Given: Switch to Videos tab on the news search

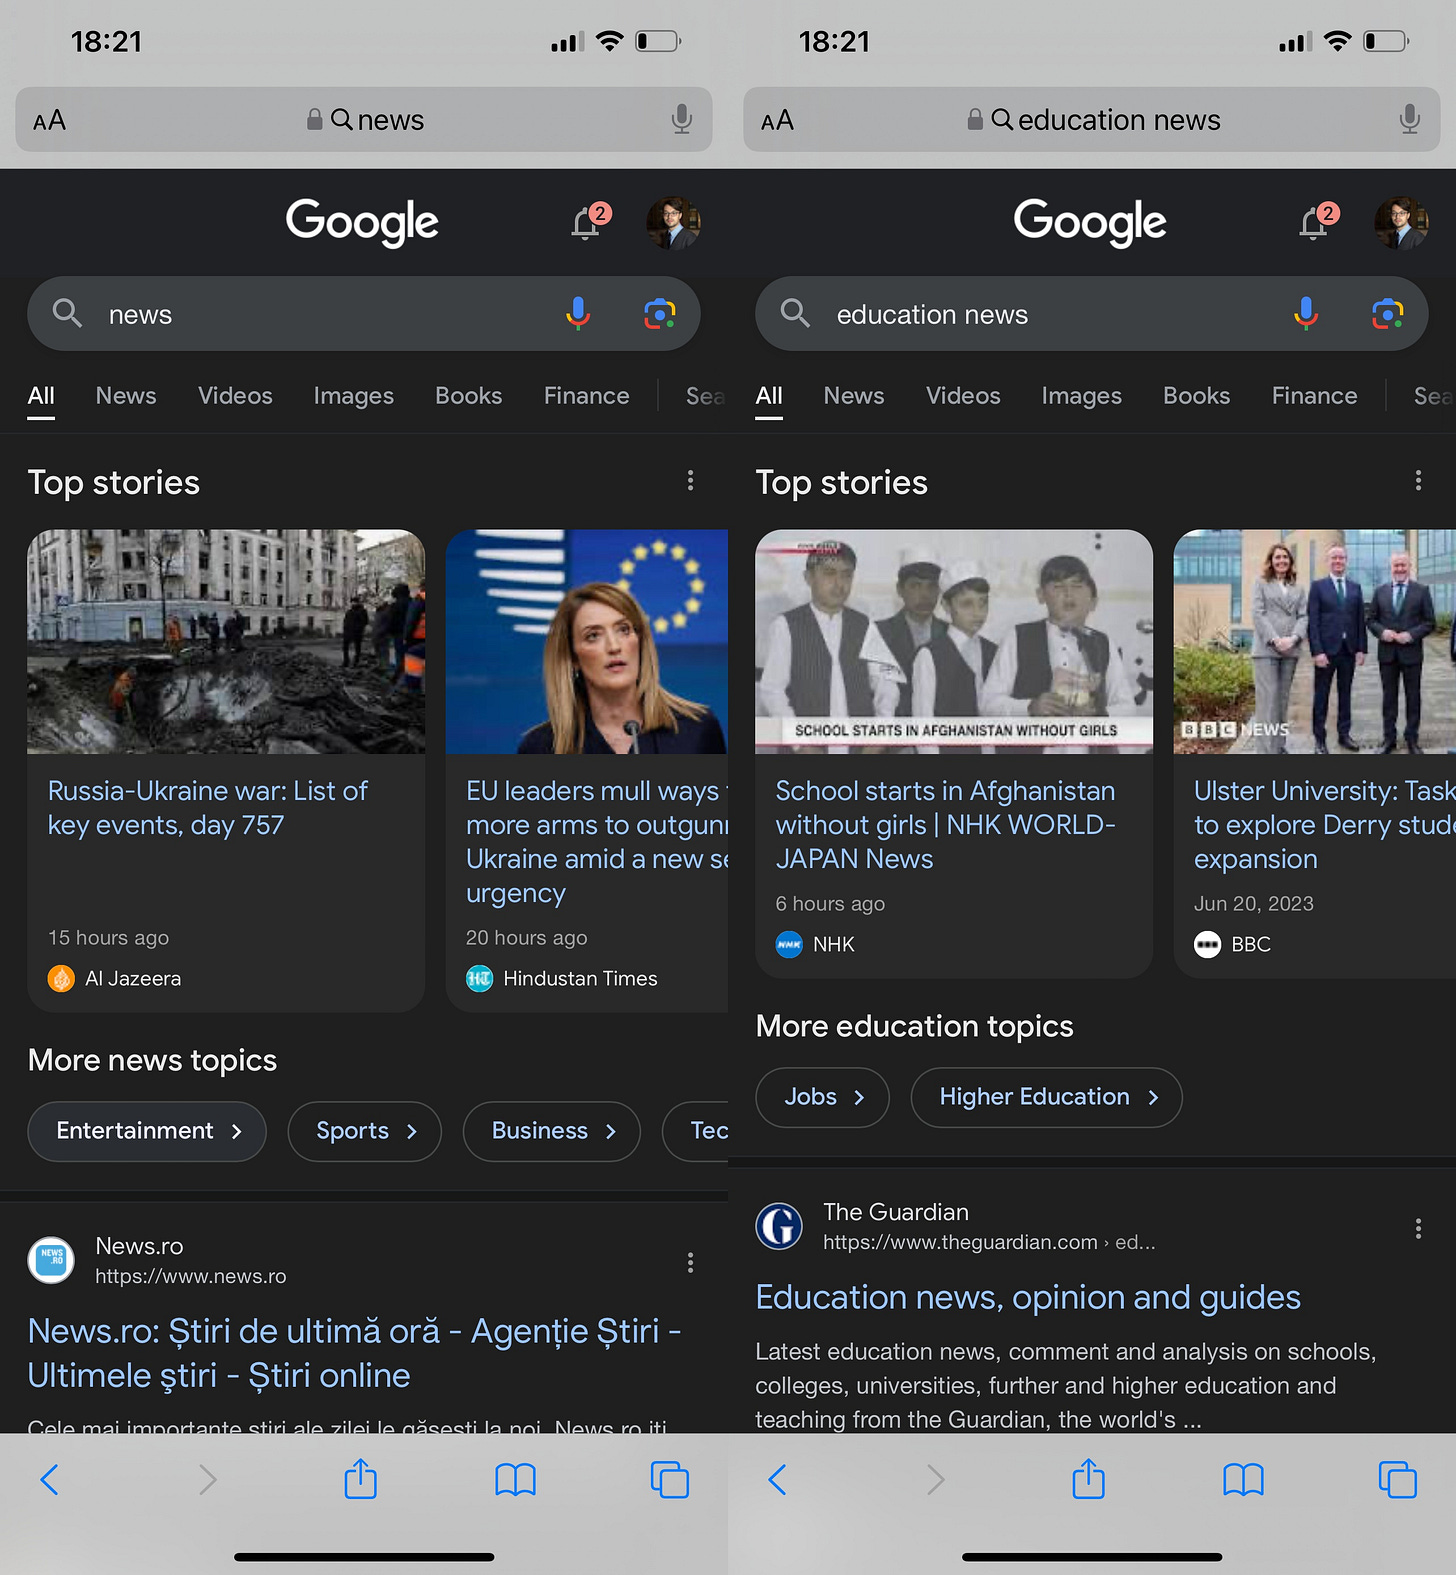Looking at the screenshot, I should tap(235, 396).
